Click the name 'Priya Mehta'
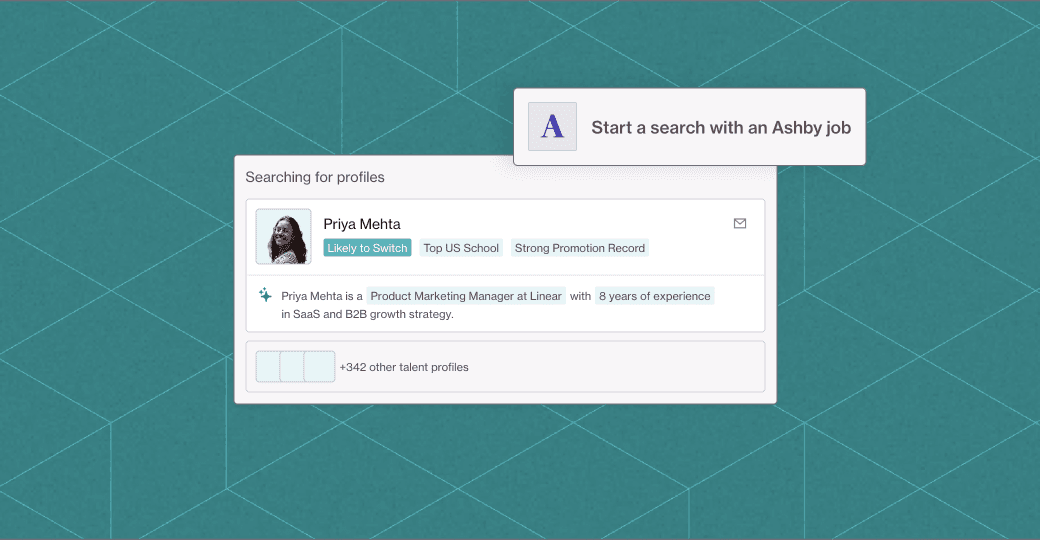 361,224
